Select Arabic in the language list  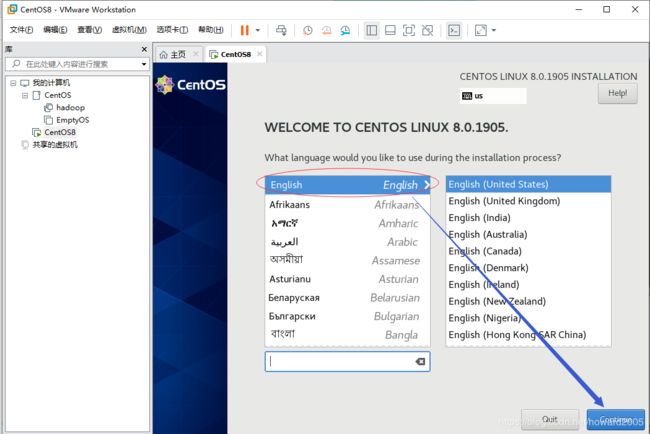pyautogui.click(x=347, y=242)
